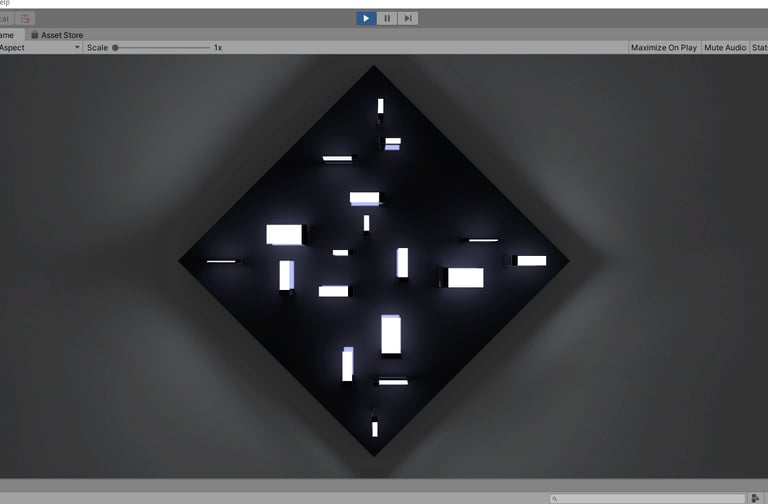Toggle Maximize On Play

tap(664, 48)
